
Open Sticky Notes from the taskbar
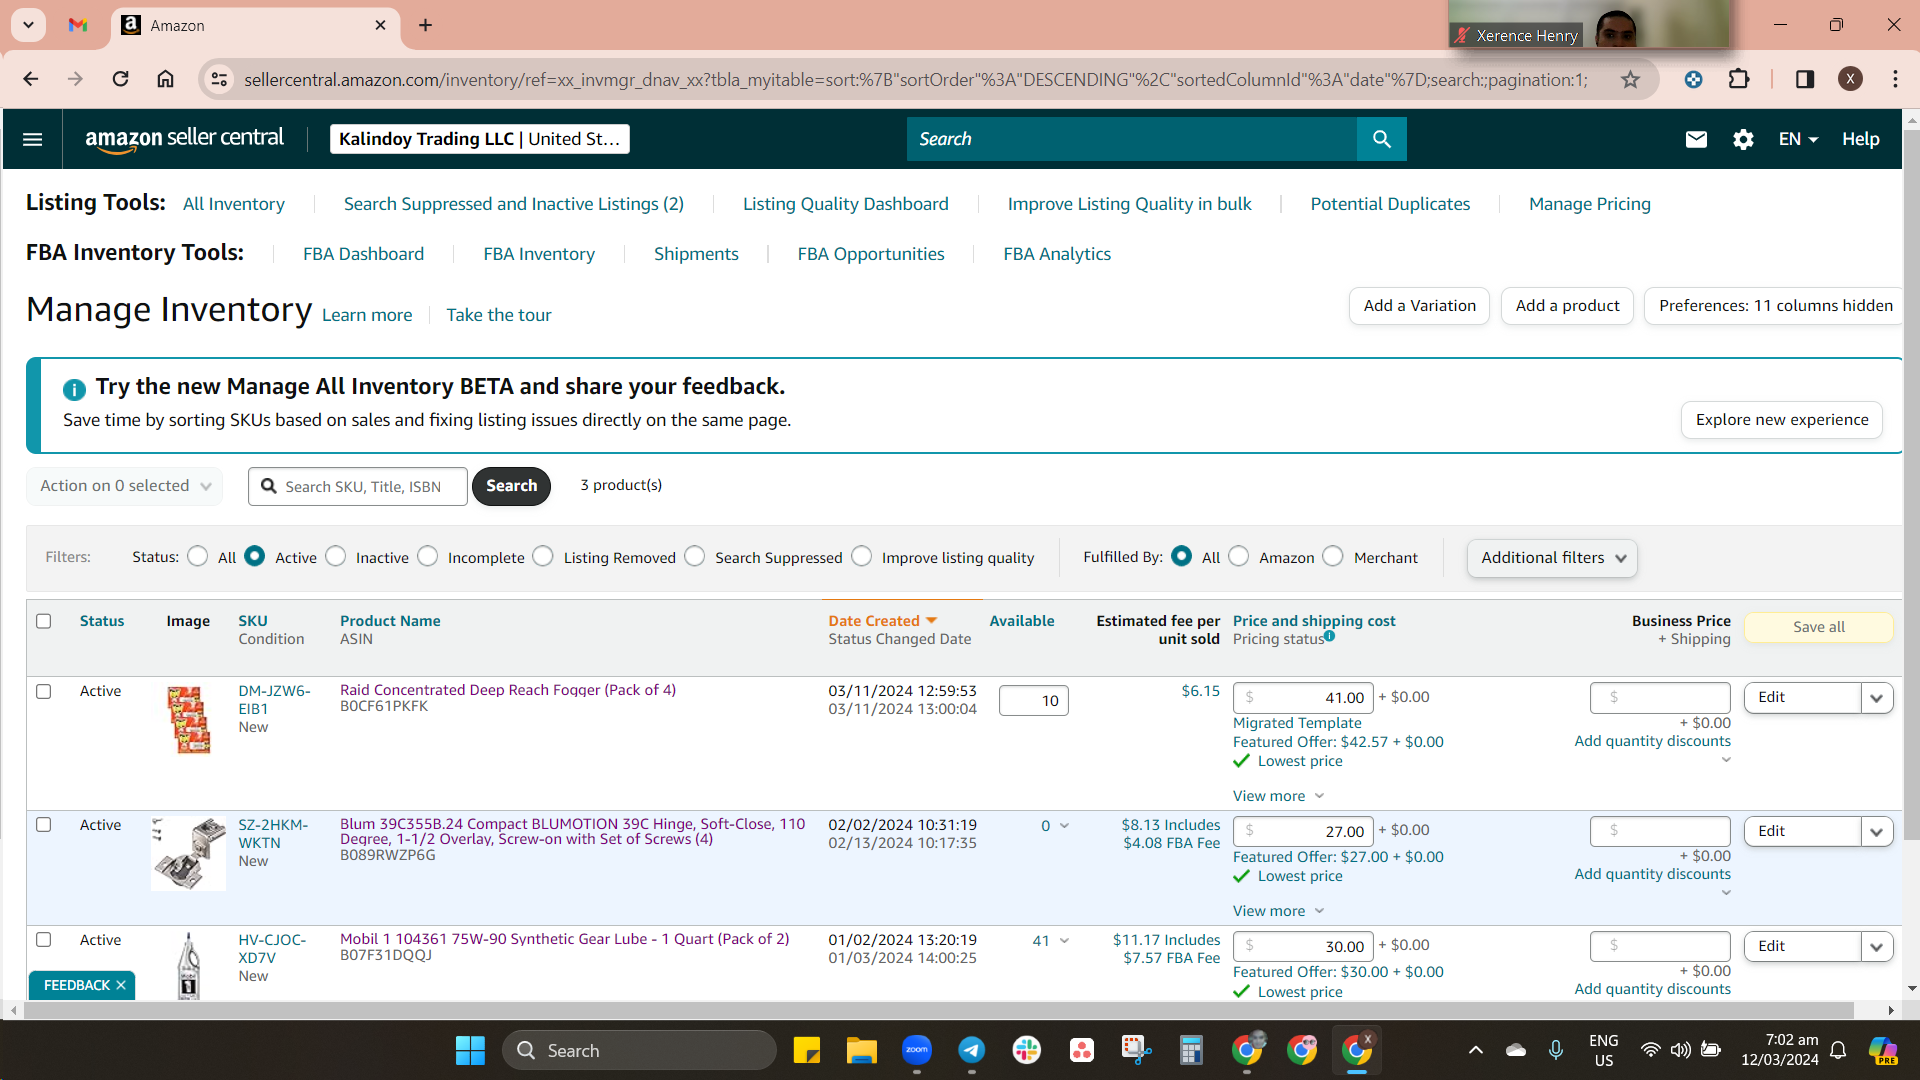tap(806, 1050)
